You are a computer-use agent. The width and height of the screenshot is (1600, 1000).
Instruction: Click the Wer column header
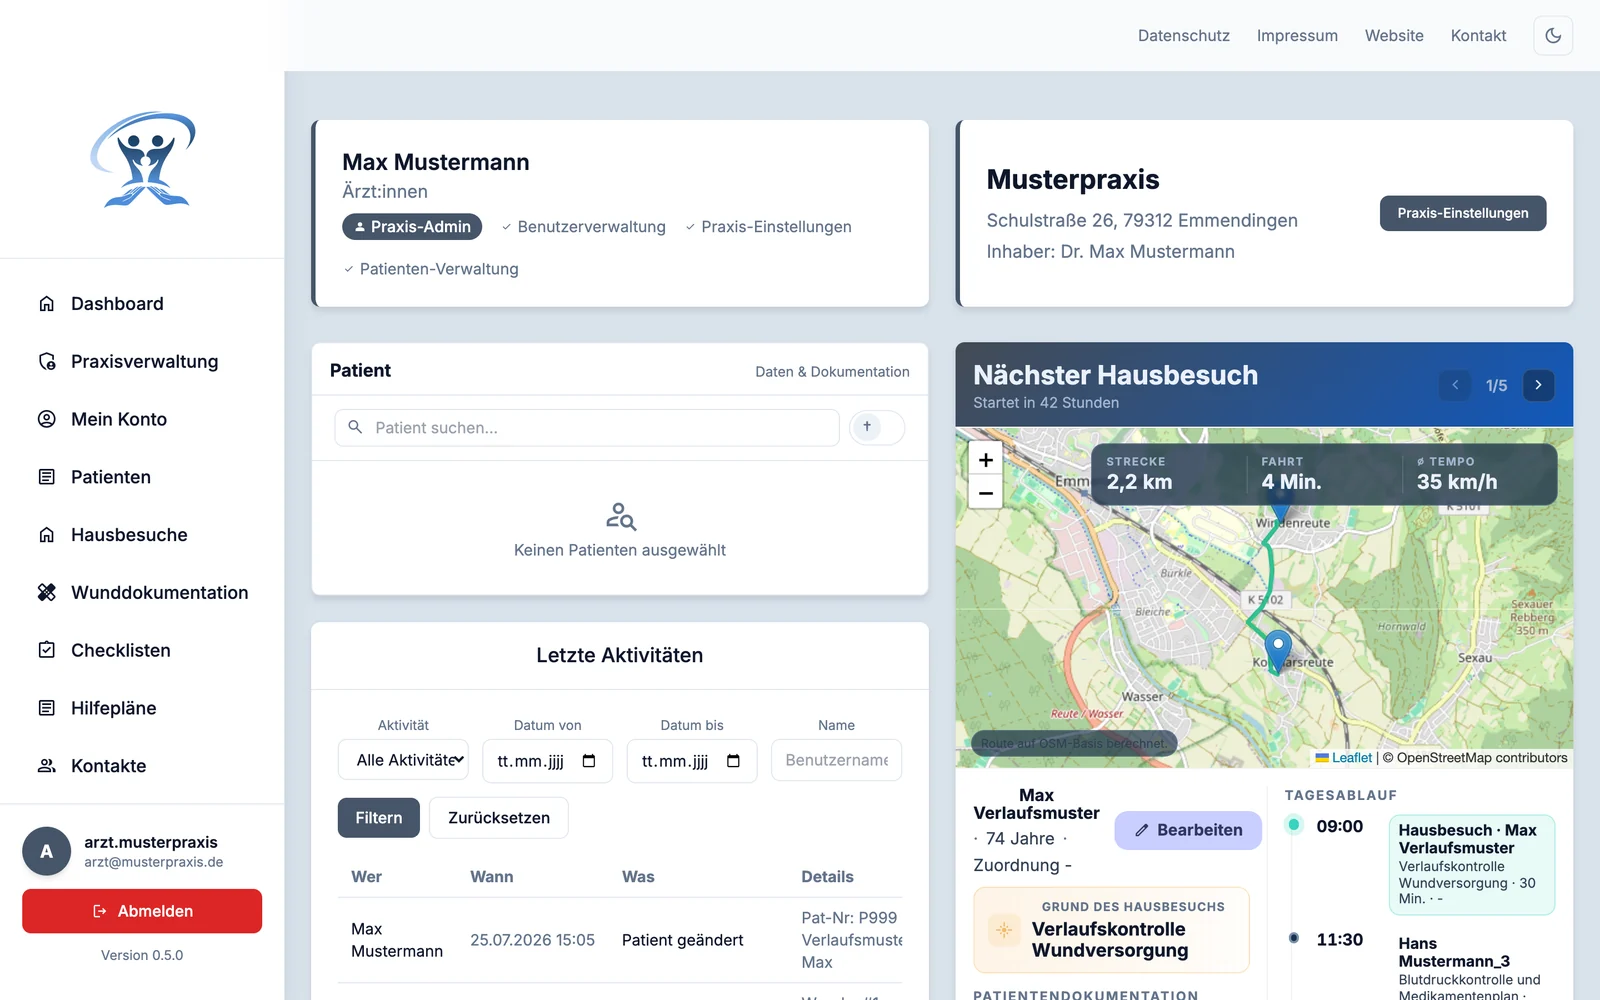pyautogui.click(x=366, y=877)
